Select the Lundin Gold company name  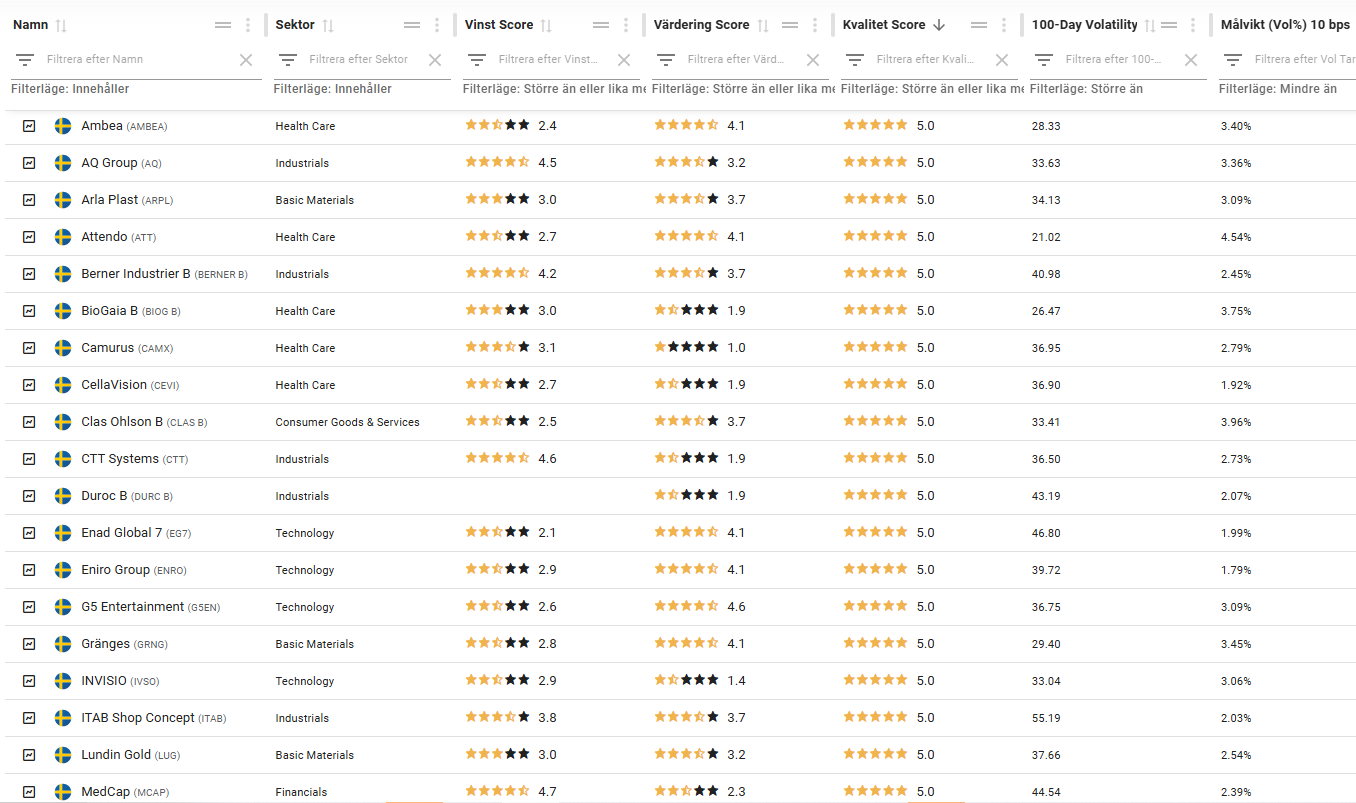(x=116, y=755)
